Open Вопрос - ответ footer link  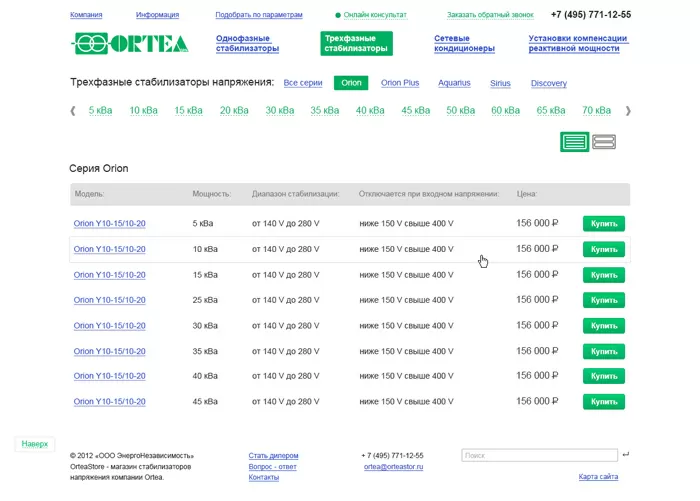click(272, 467)
